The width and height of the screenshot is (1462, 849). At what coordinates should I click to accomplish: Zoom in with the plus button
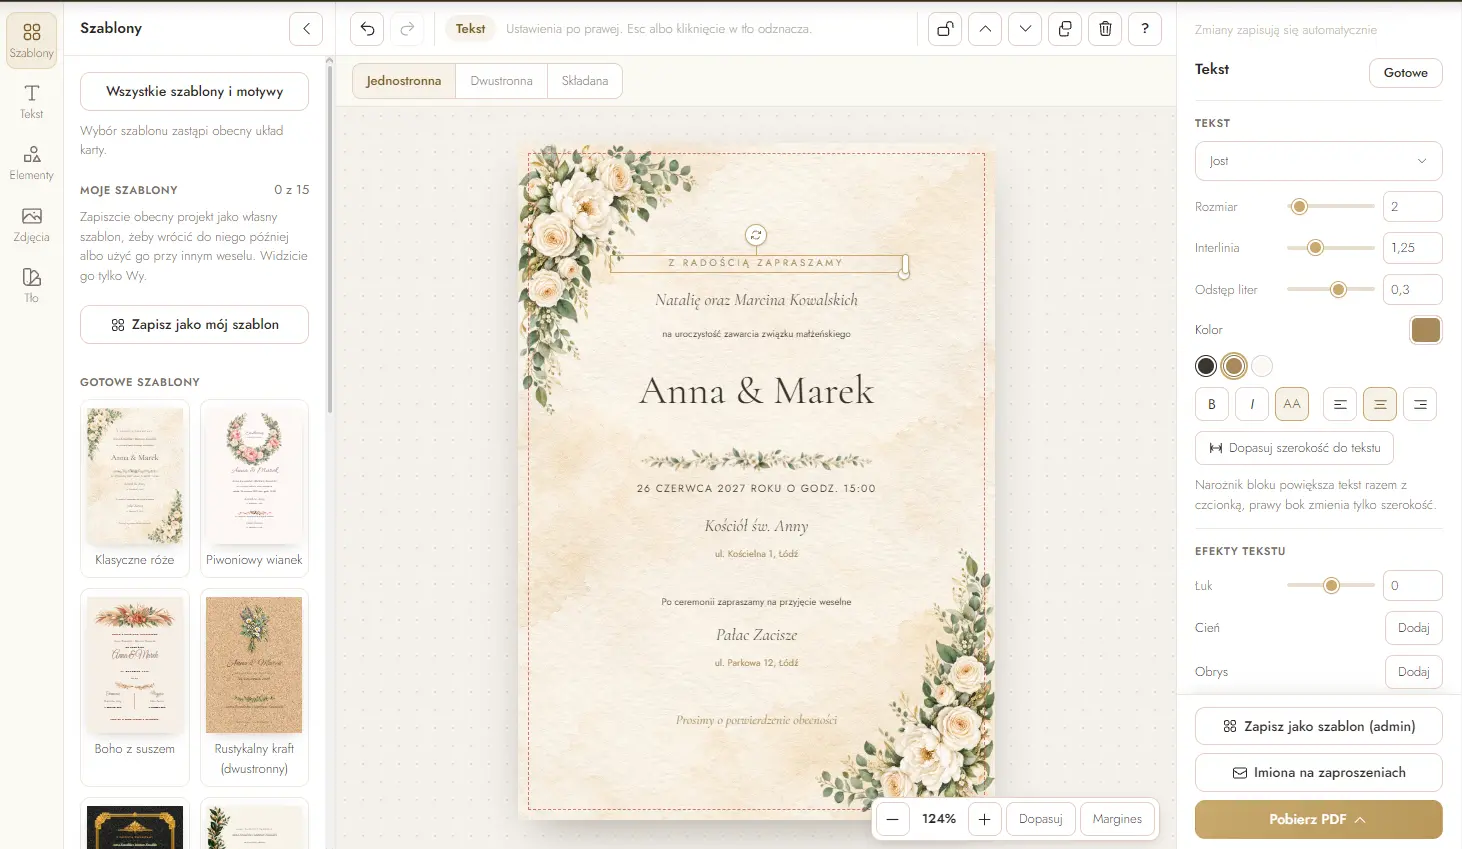984,819
